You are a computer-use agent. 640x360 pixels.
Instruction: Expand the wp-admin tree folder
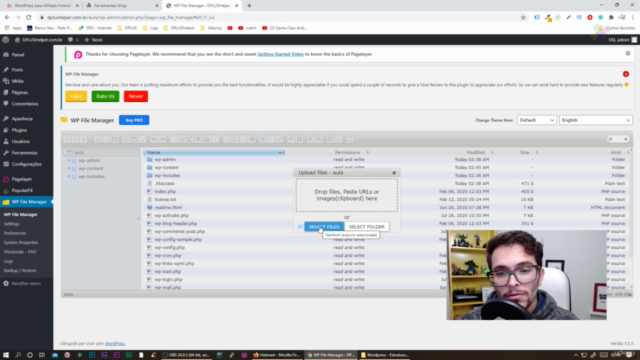(69, 160)
